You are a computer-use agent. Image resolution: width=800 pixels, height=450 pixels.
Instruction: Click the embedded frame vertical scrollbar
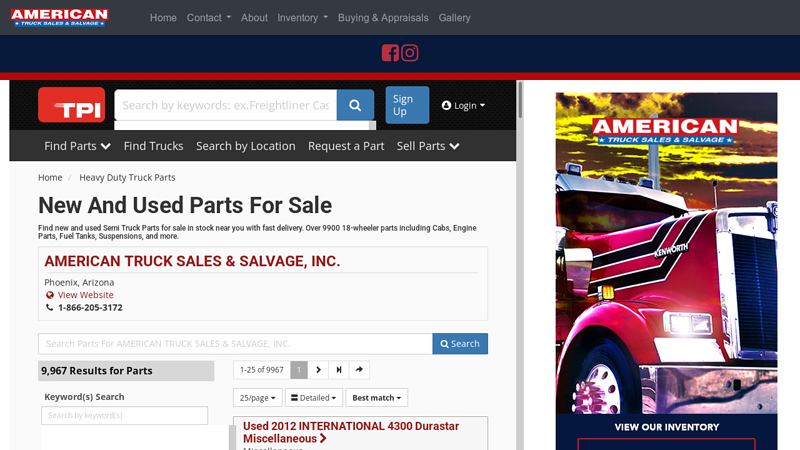[520, 99]
